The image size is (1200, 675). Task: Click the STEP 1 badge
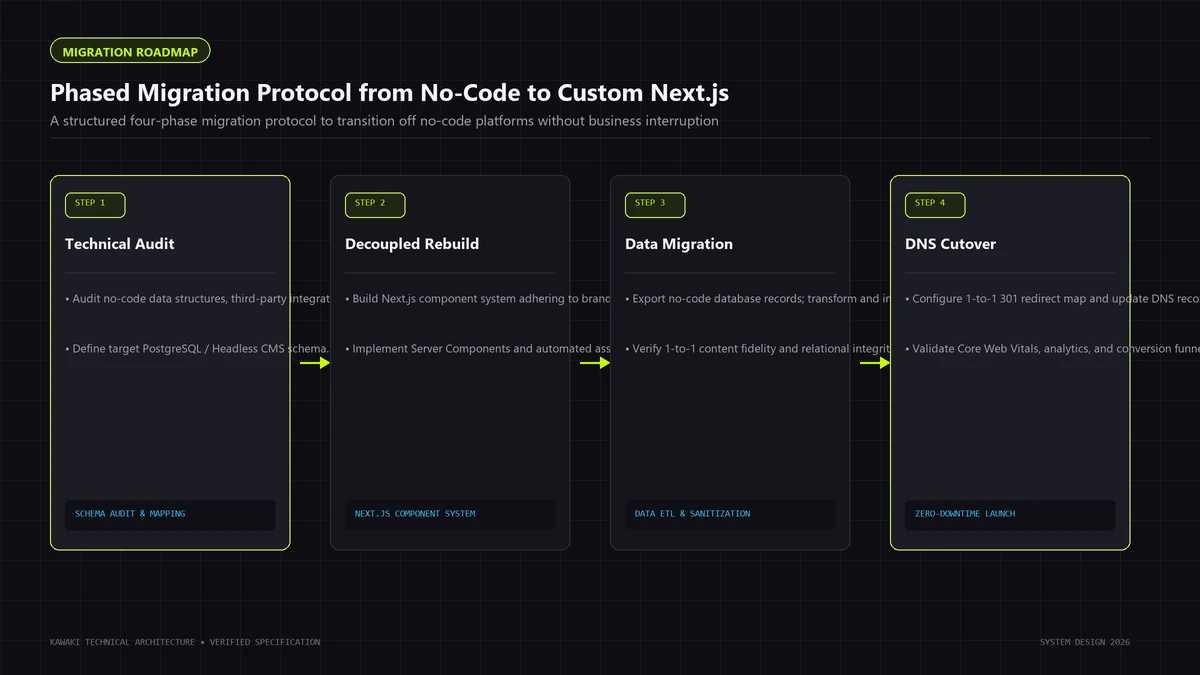[x=95, y=204]
